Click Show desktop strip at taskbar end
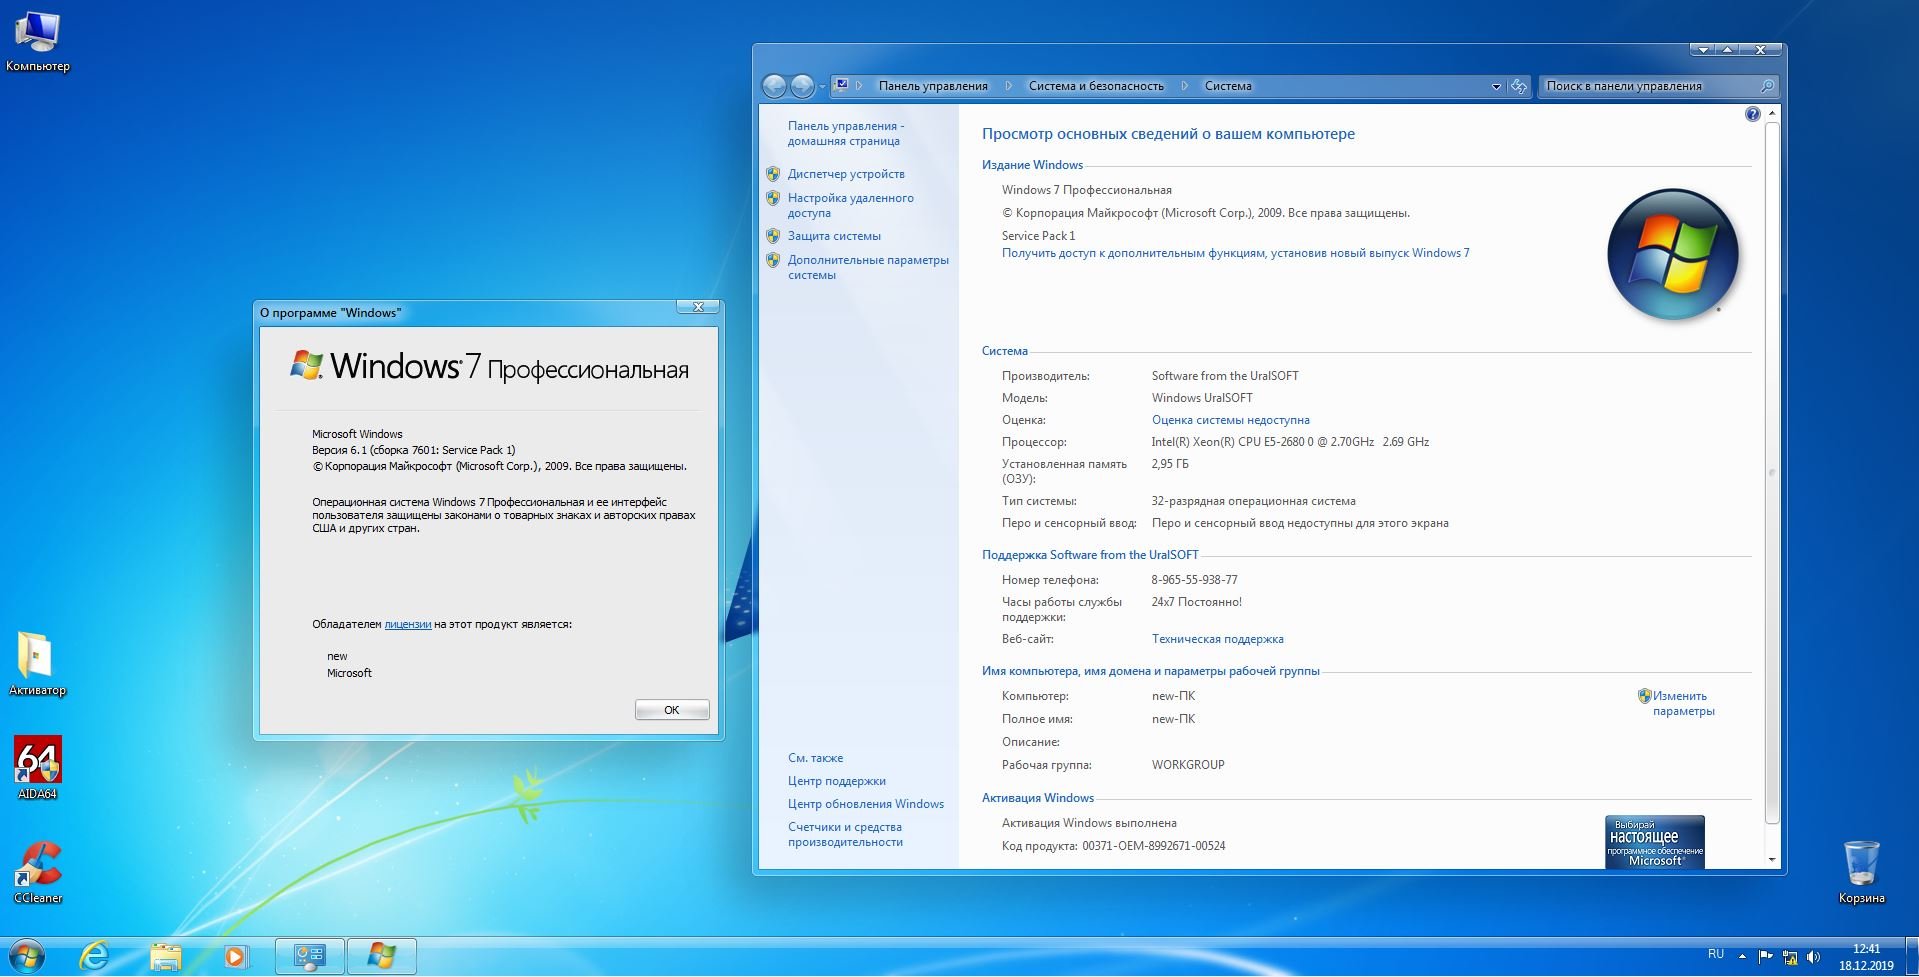The image size is (1919, 977). click(x=1911, y=957)
